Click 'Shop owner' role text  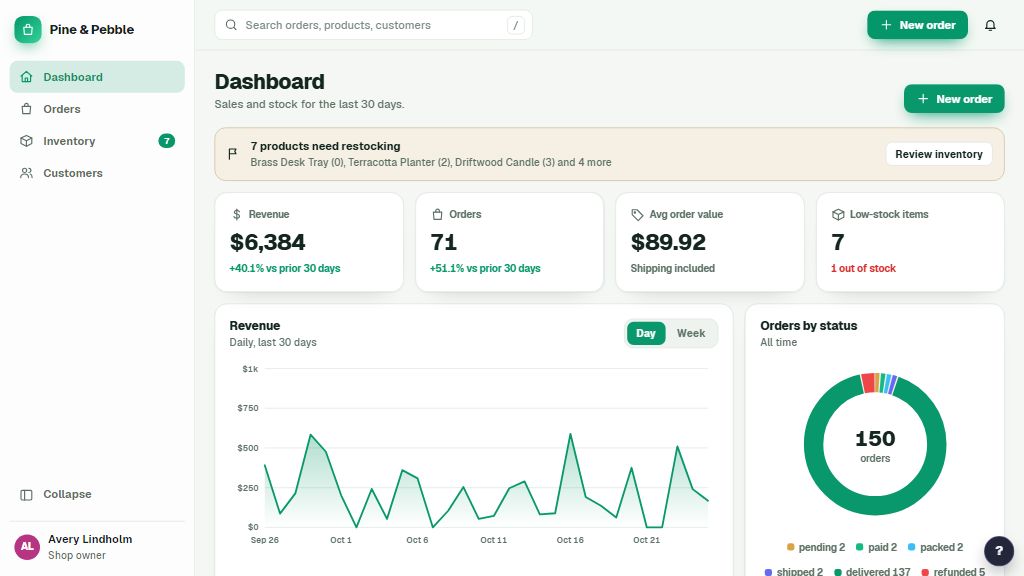pyautogui.click(x=76, y=555)
